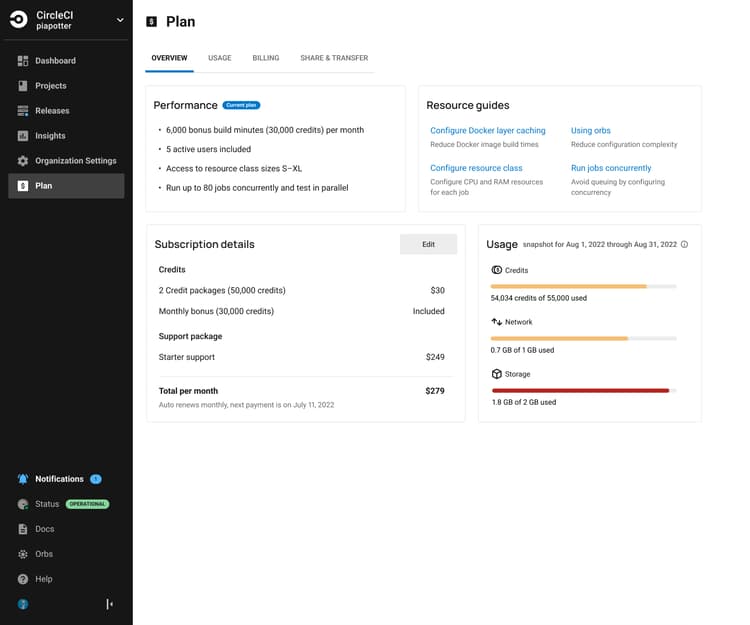
Task: Click the Help question mark icon
Action: [x=23, y=579]
